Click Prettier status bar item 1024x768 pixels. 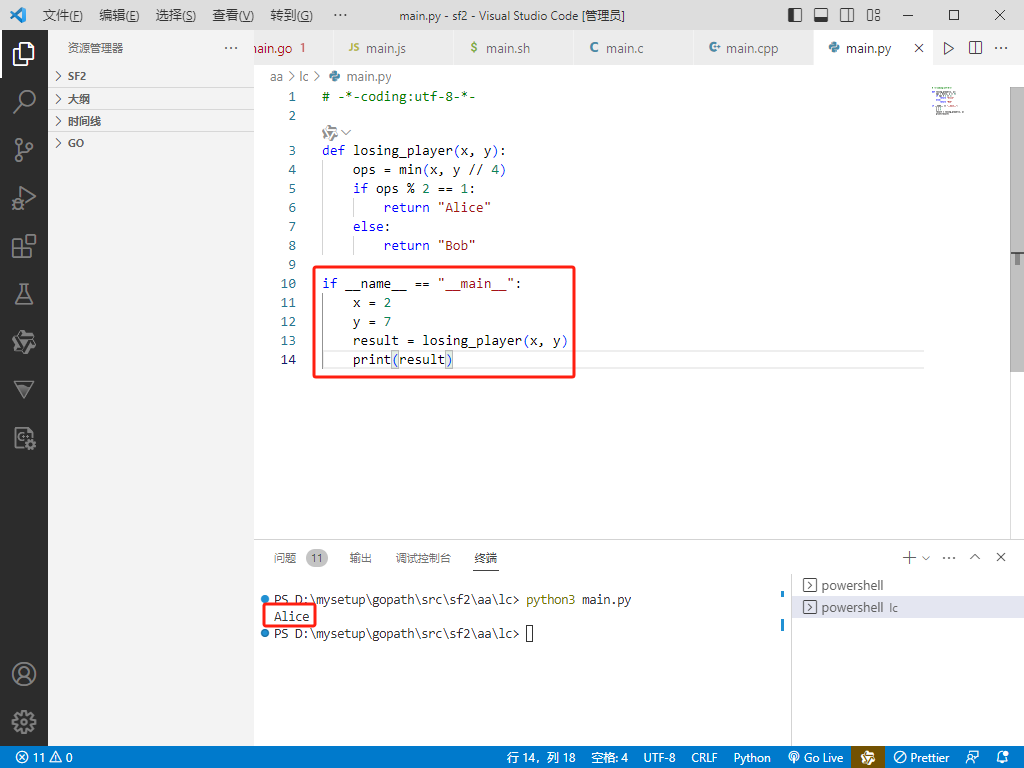[x=921, y=758]
